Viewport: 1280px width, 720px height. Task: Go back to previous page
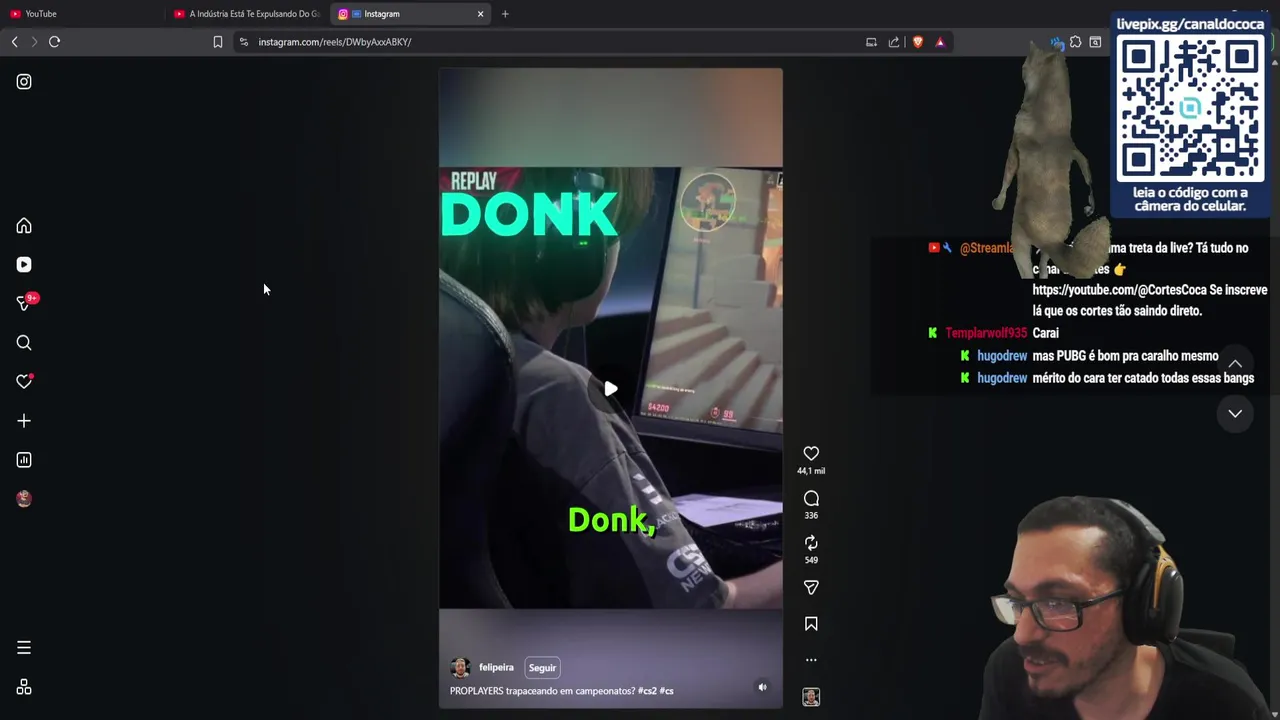coord(14,42)
